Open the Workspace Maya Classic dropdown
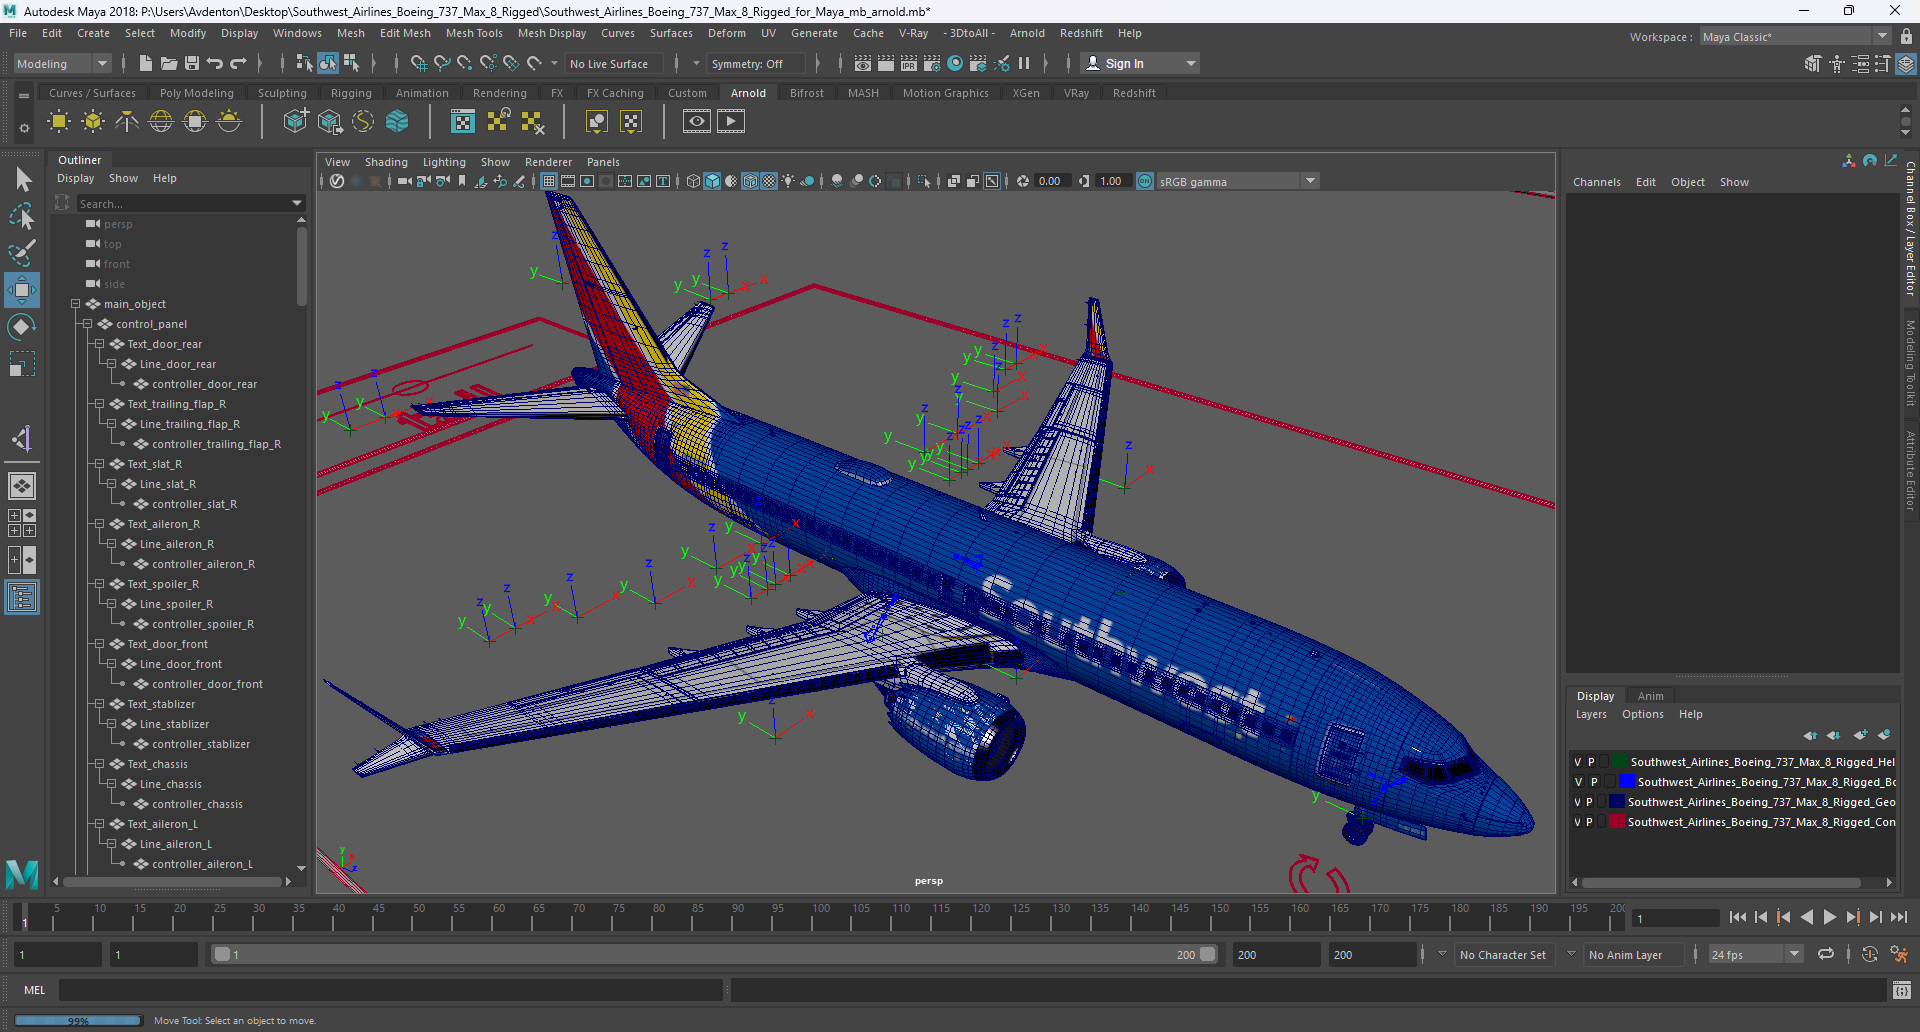This screenshot has height=1032, width=1920. pos(1795,37)
